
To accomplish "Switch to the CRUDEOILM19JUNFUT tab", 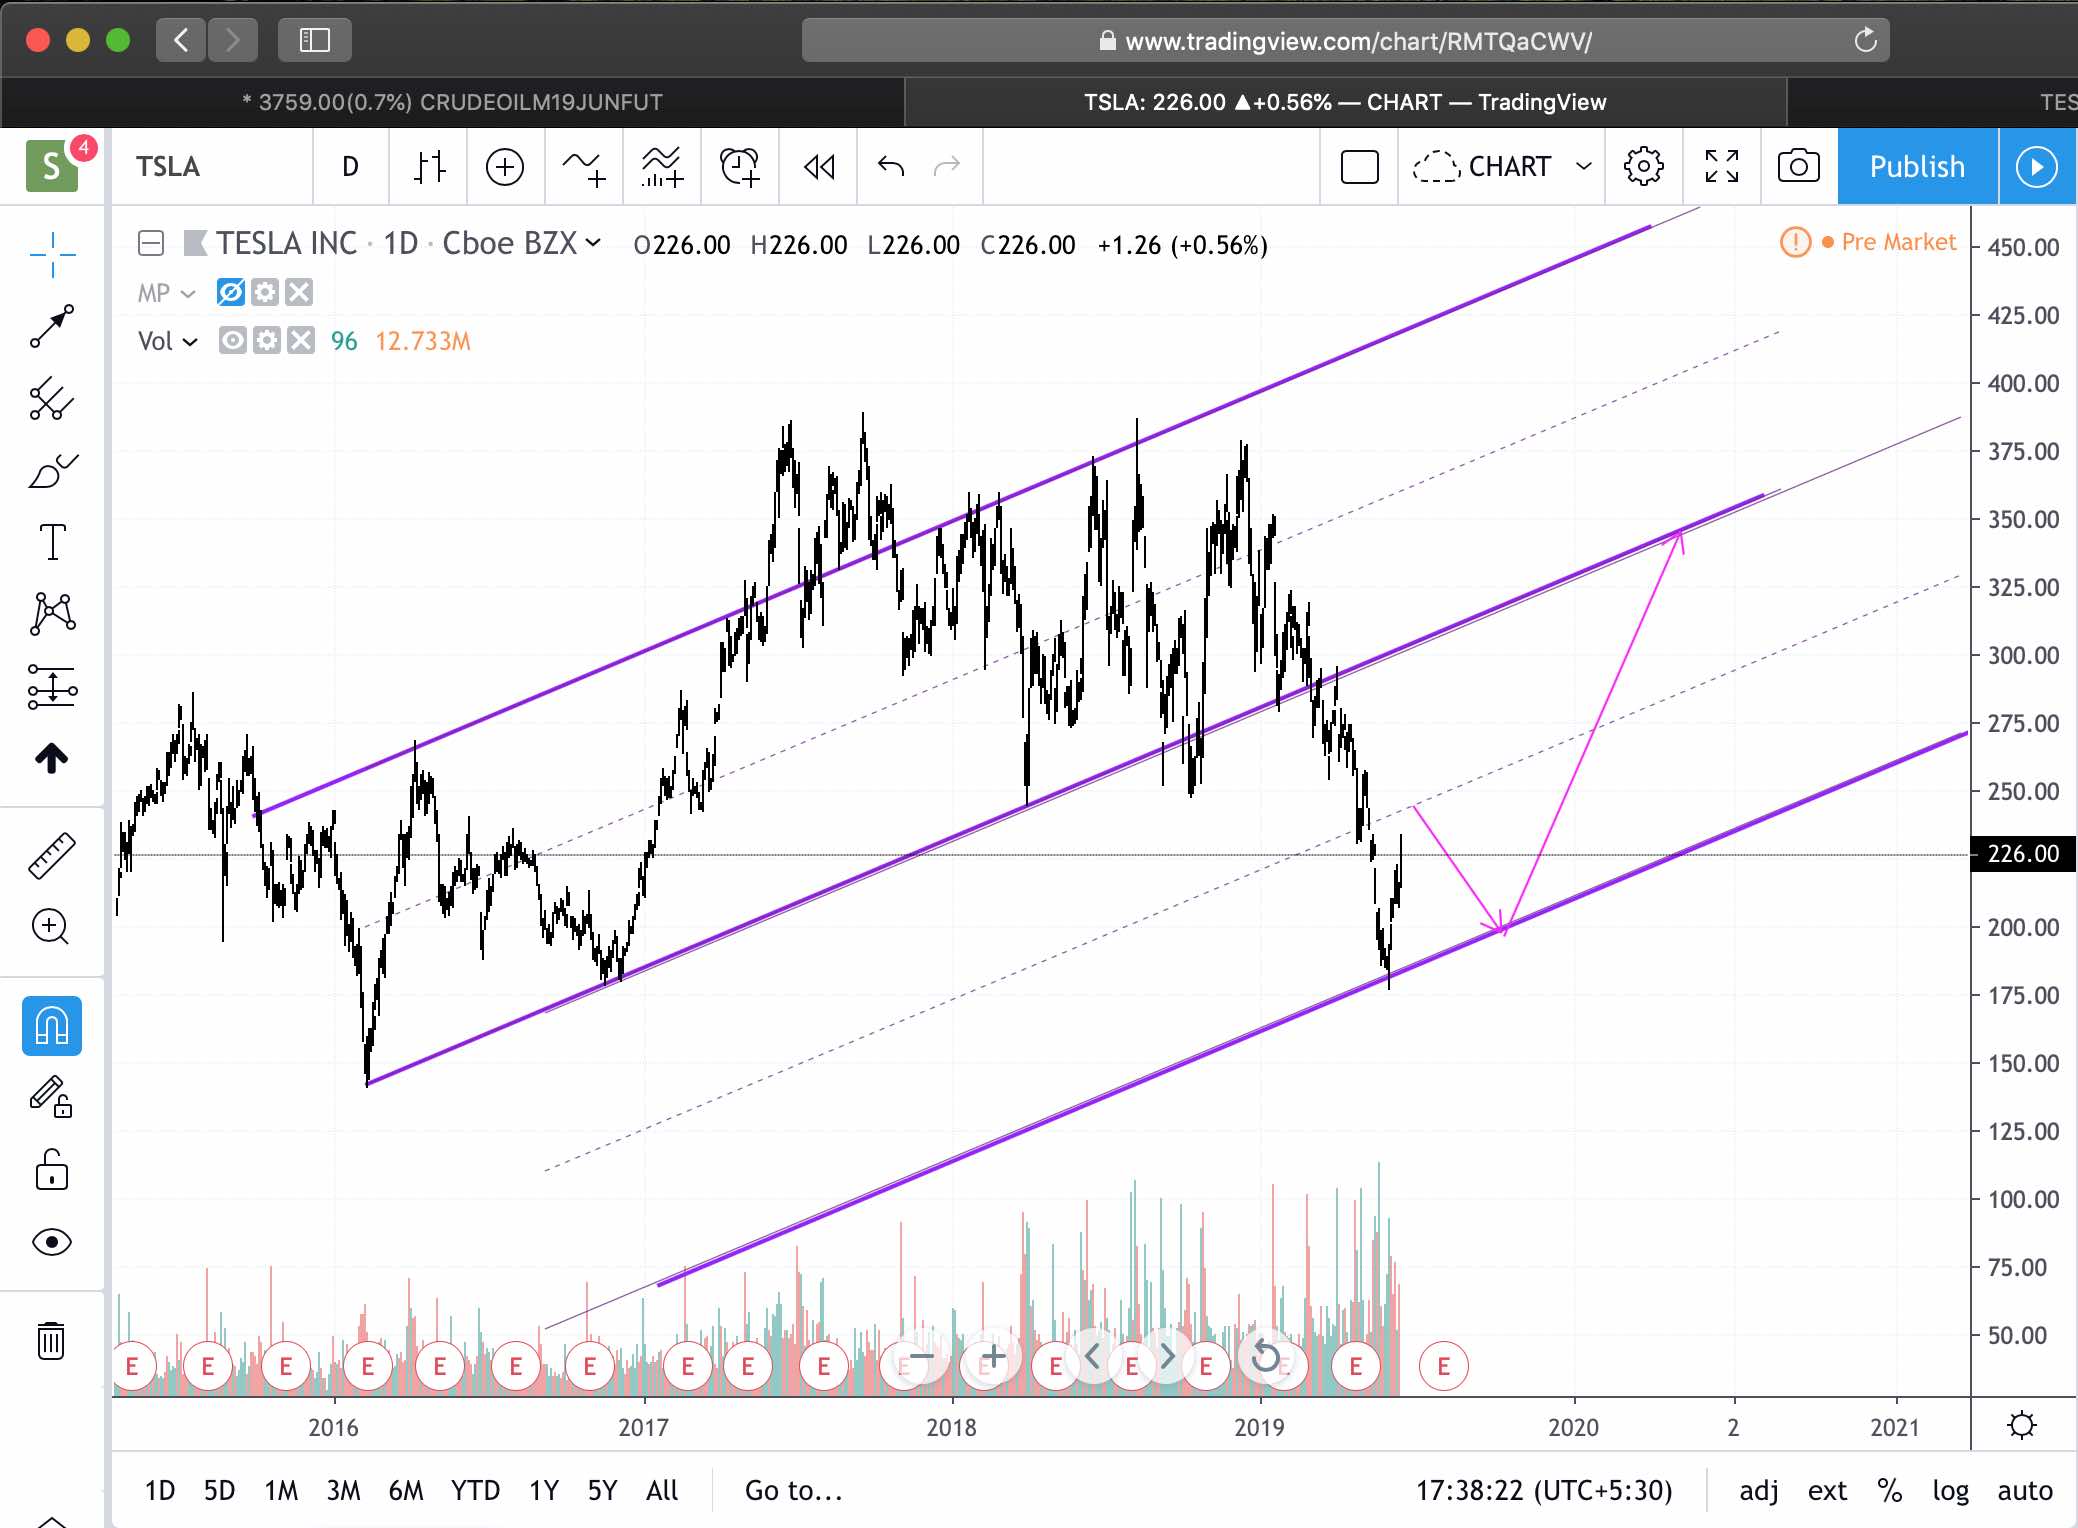I will [450, 102].
